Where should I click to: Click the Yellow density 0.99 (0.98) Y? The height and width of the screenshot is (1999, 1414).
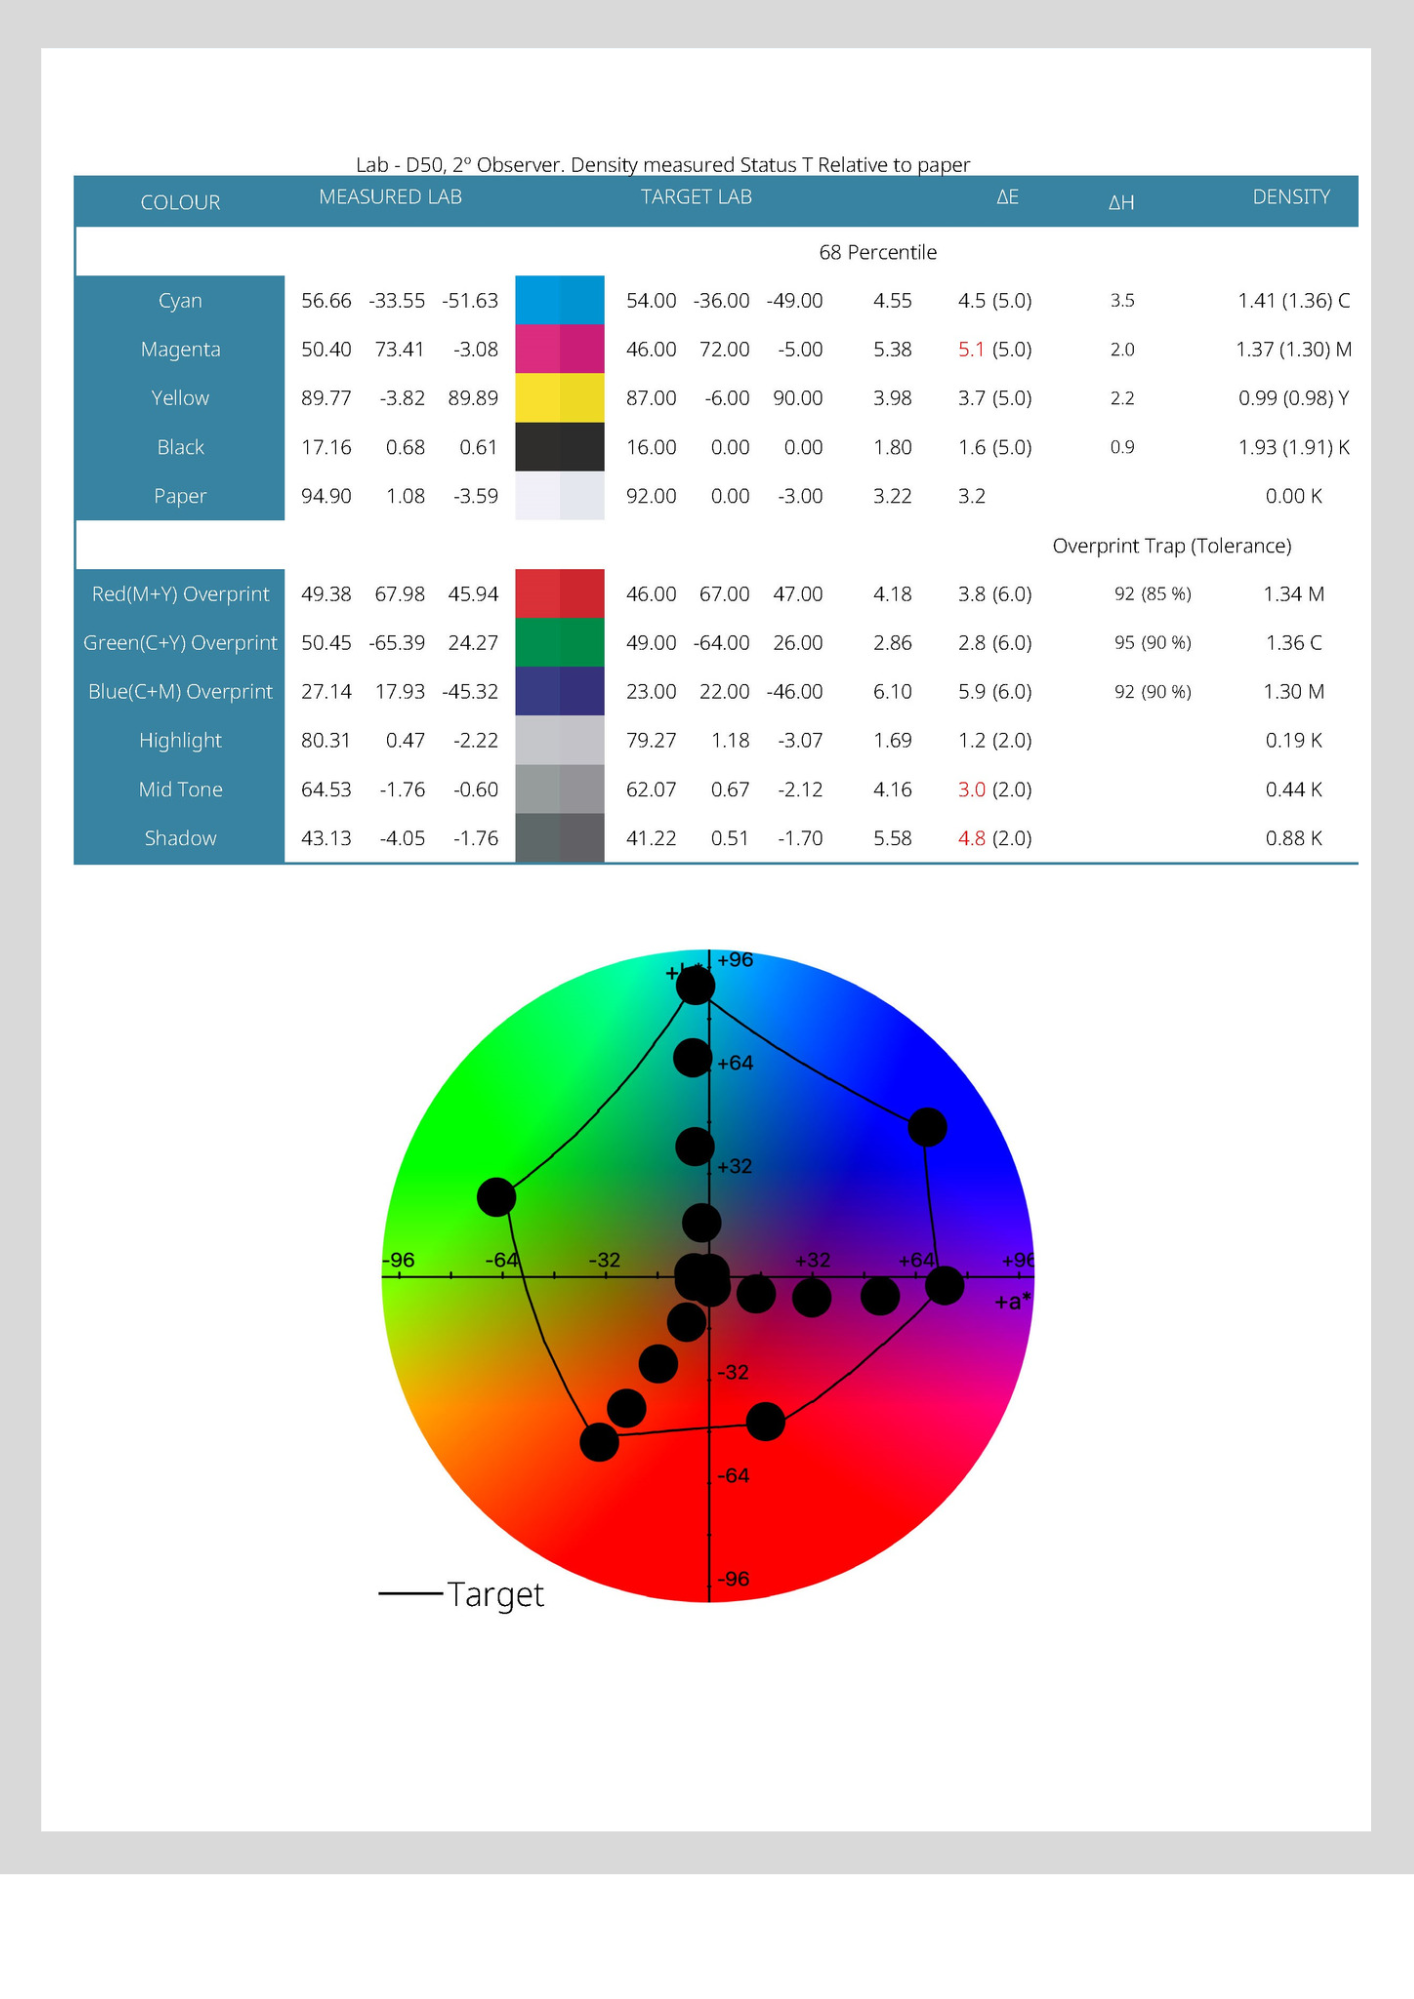1294,398
